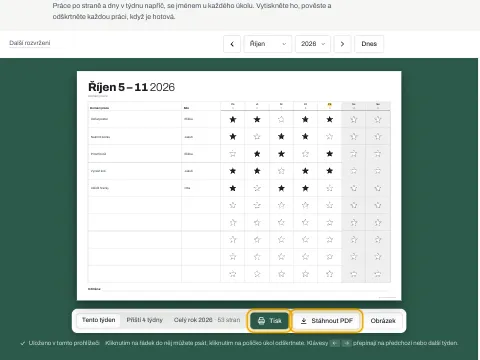480x360 pixels.
Task: Uncheck Monday star in first chore row
Action: (x=233, y=119)
